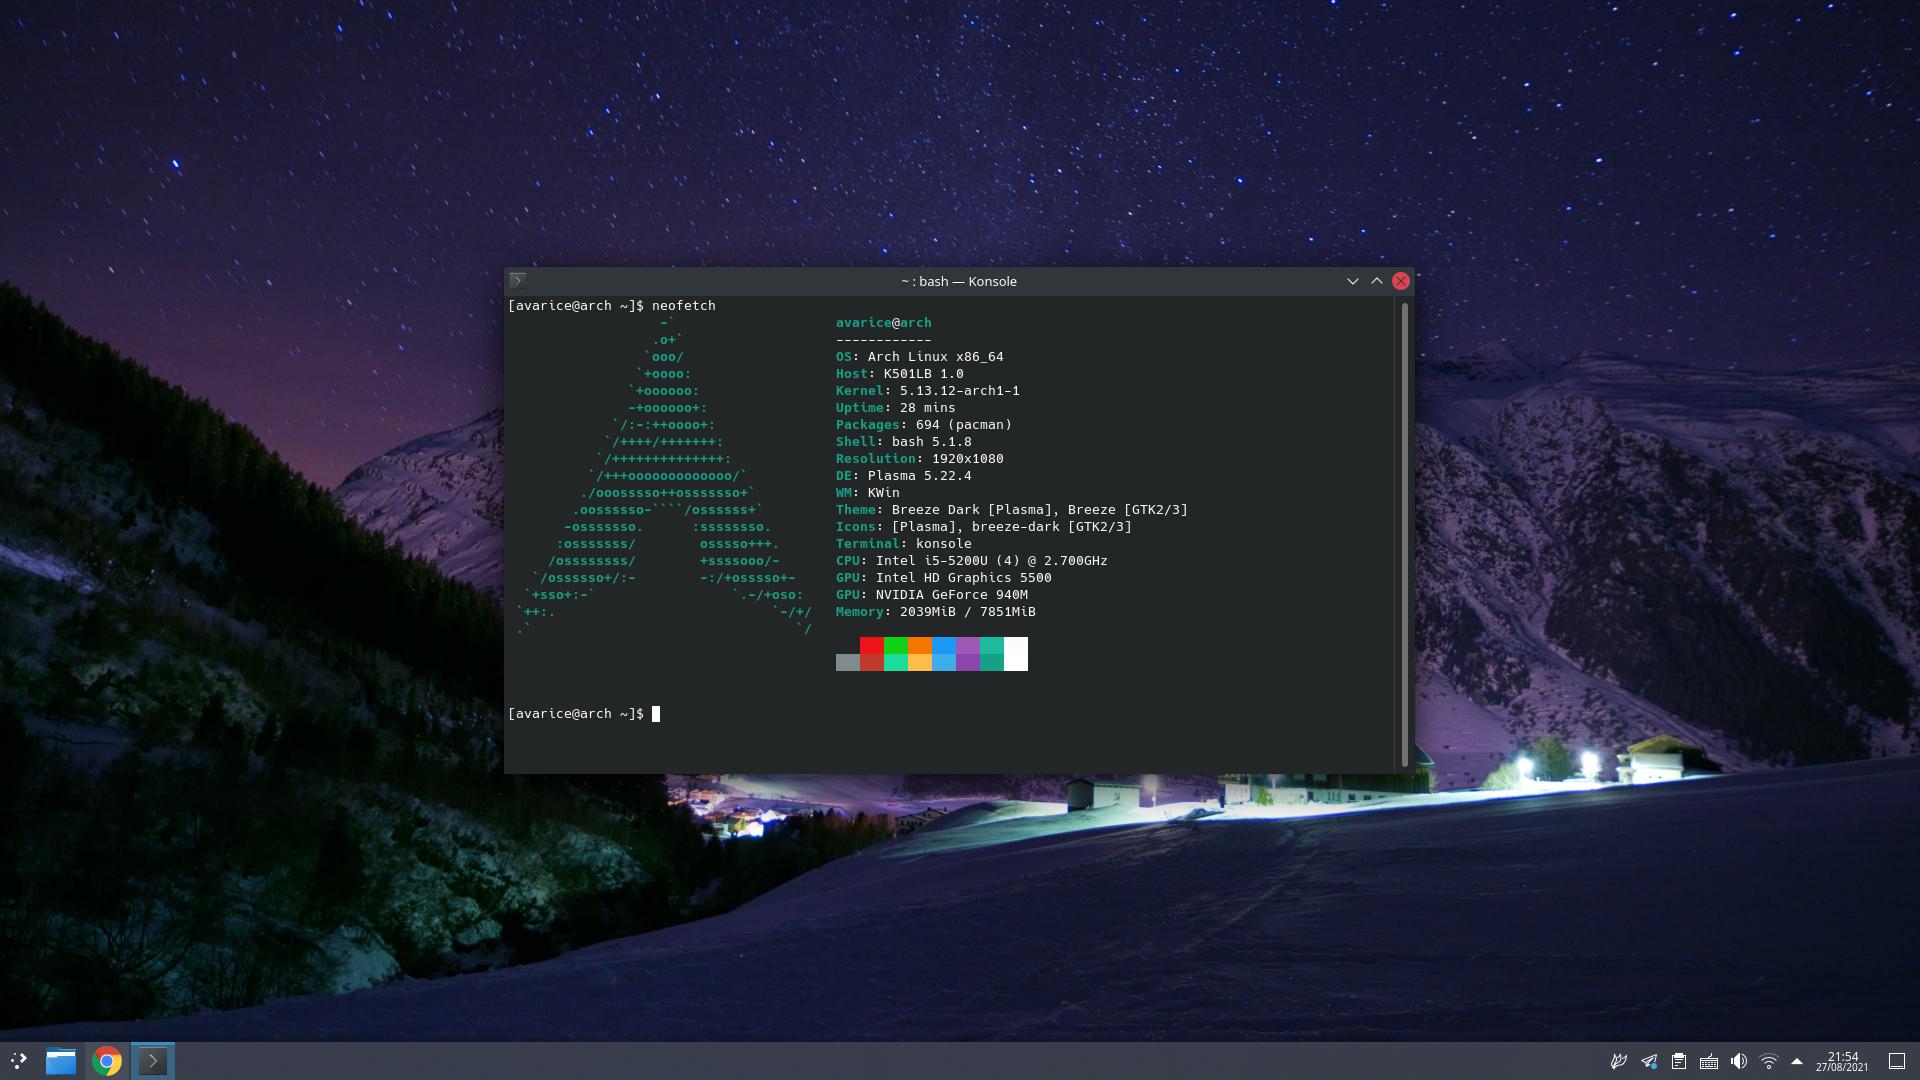Click the "GPU: NVIDIA GeForce 940M" line

932,595
